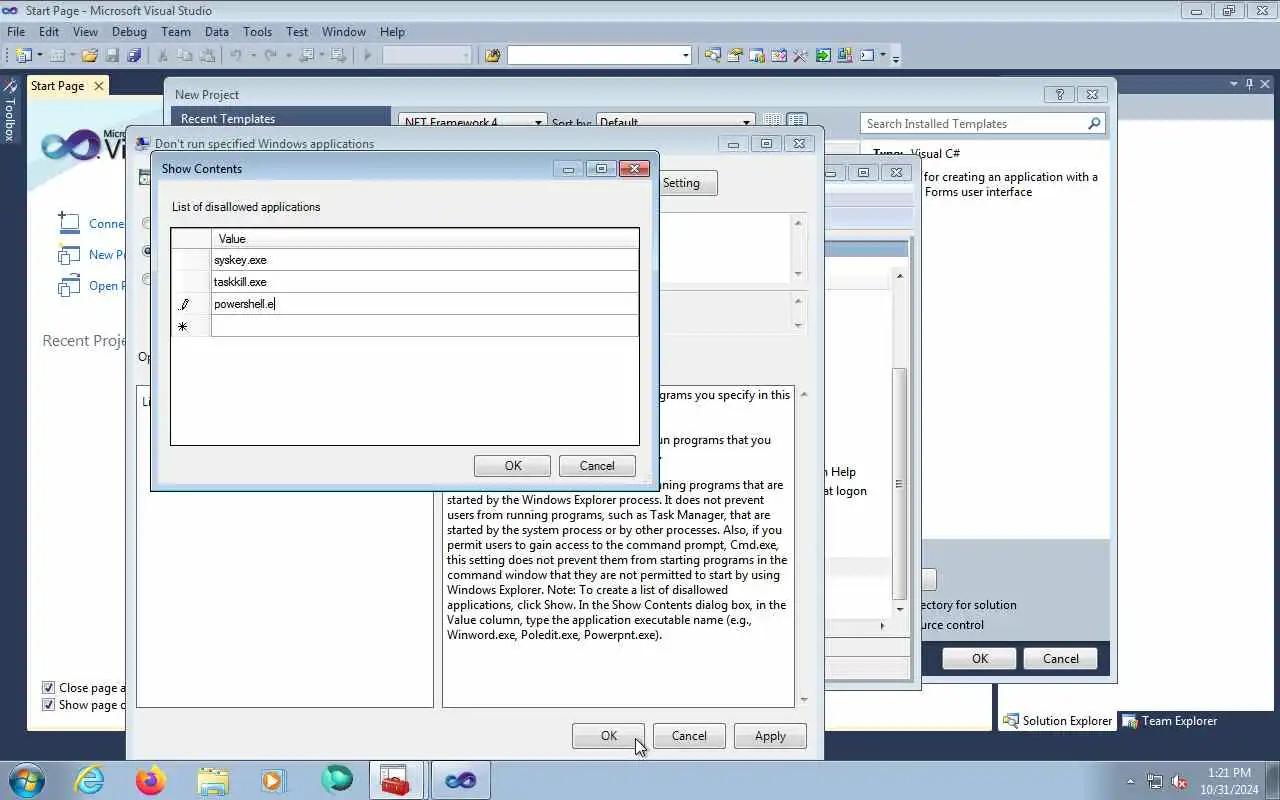Click OK in the policy setting dialog
The height and width of the screenshot is (800, 1280).
pyautogui.click(x=609, y=736)
